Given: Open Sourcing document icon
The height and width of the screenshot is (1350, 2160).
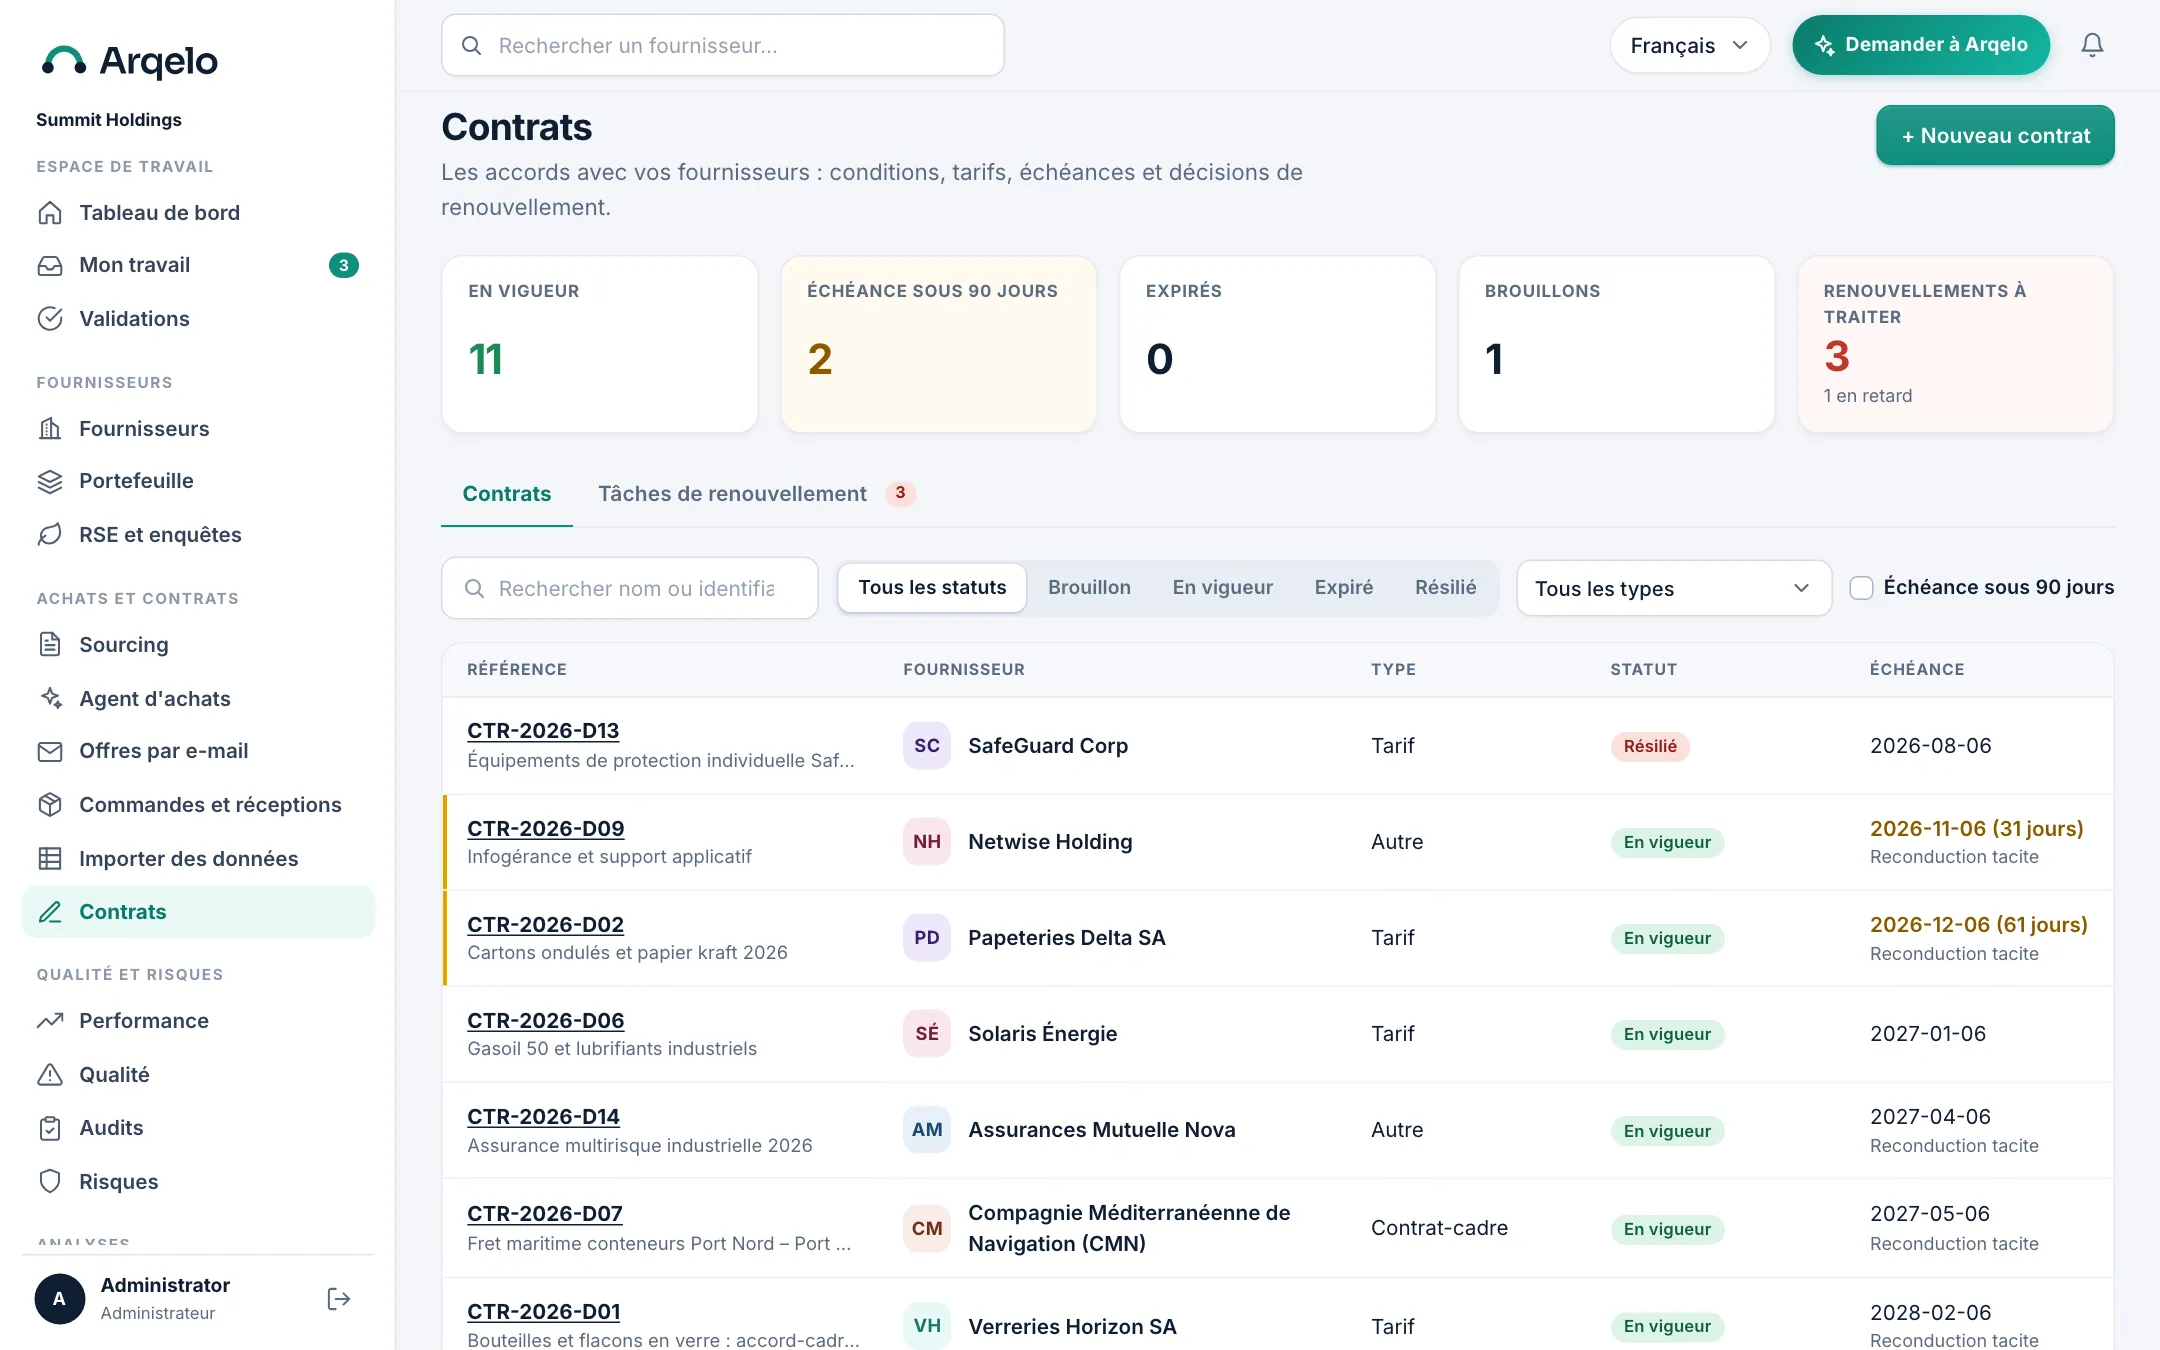Looking at the screenshot, I should 50,645.
